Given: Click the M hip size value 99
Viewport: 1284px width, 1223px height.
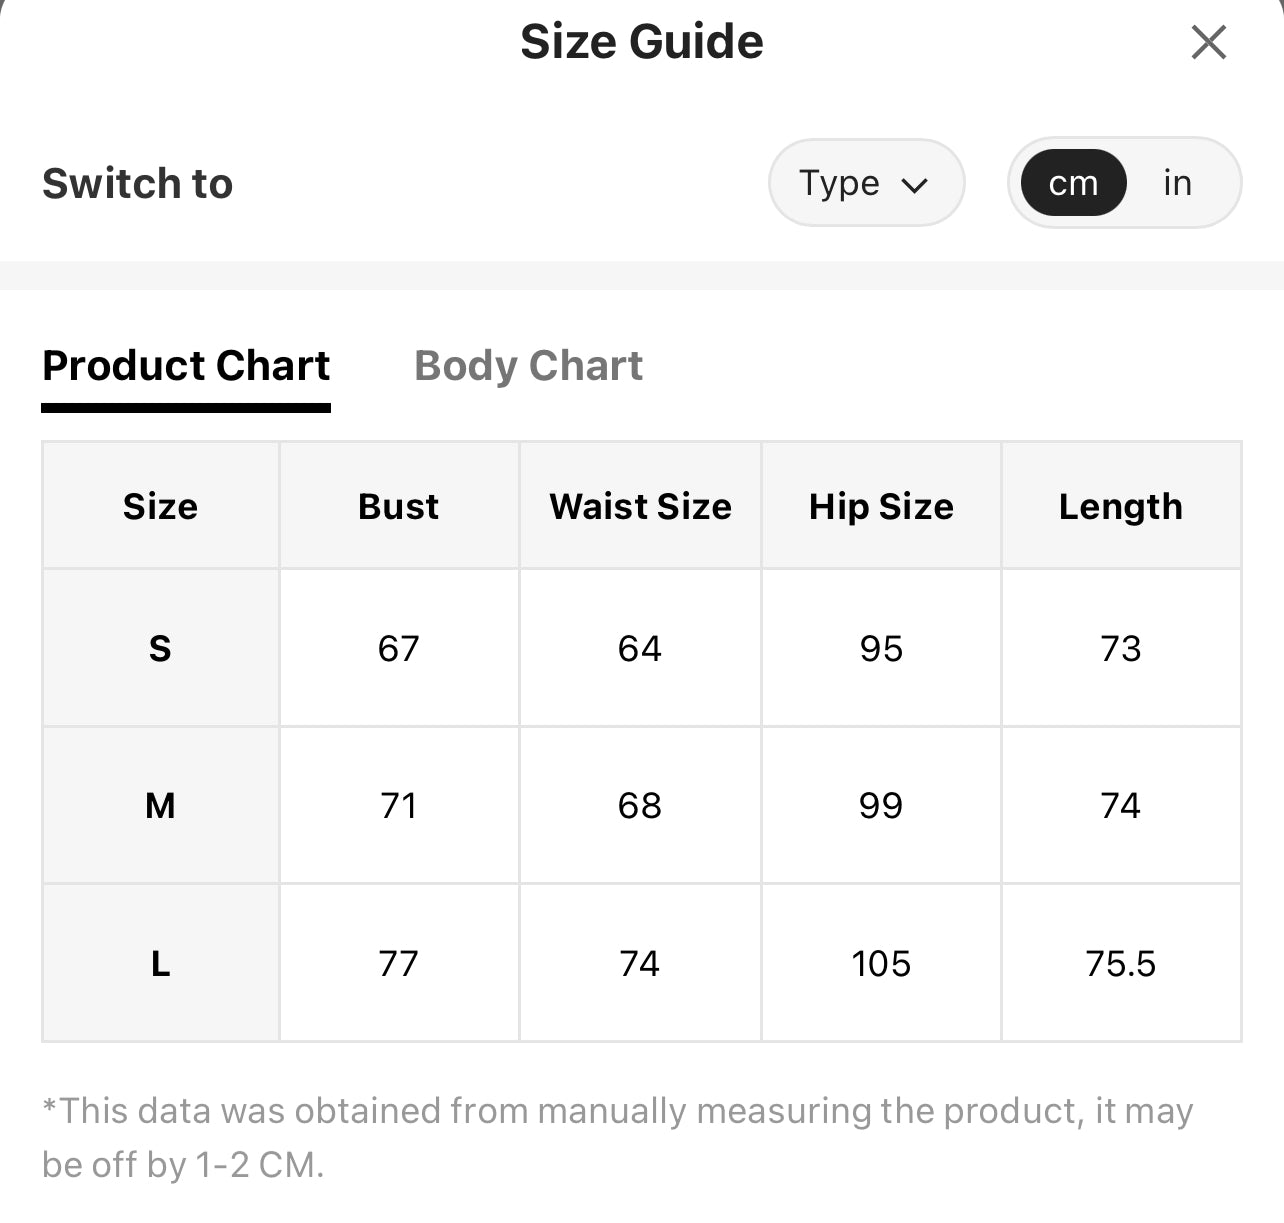Looking at the screenshot, I should 881,805.
